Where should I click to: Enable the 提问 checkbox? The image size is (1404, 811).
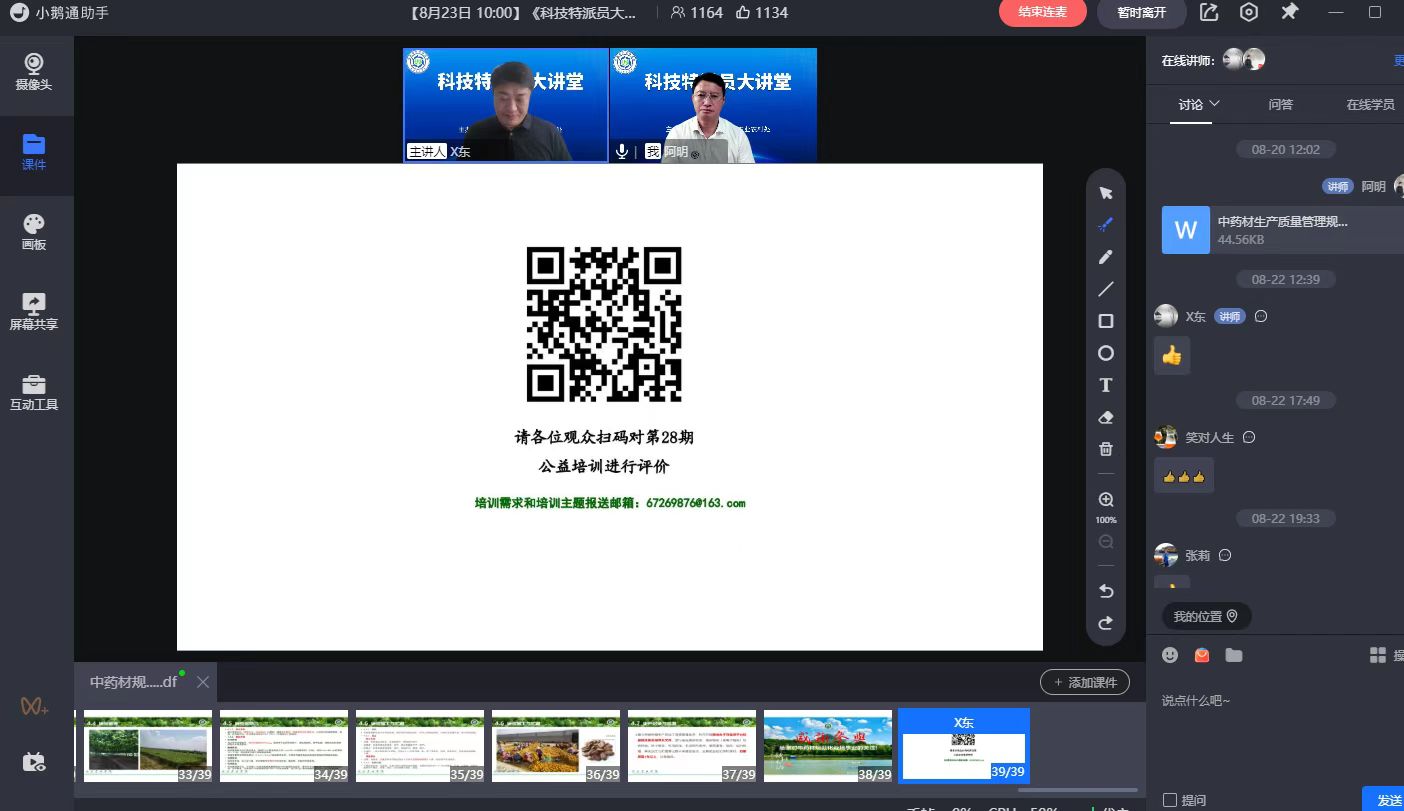(x=1170, y=800)
